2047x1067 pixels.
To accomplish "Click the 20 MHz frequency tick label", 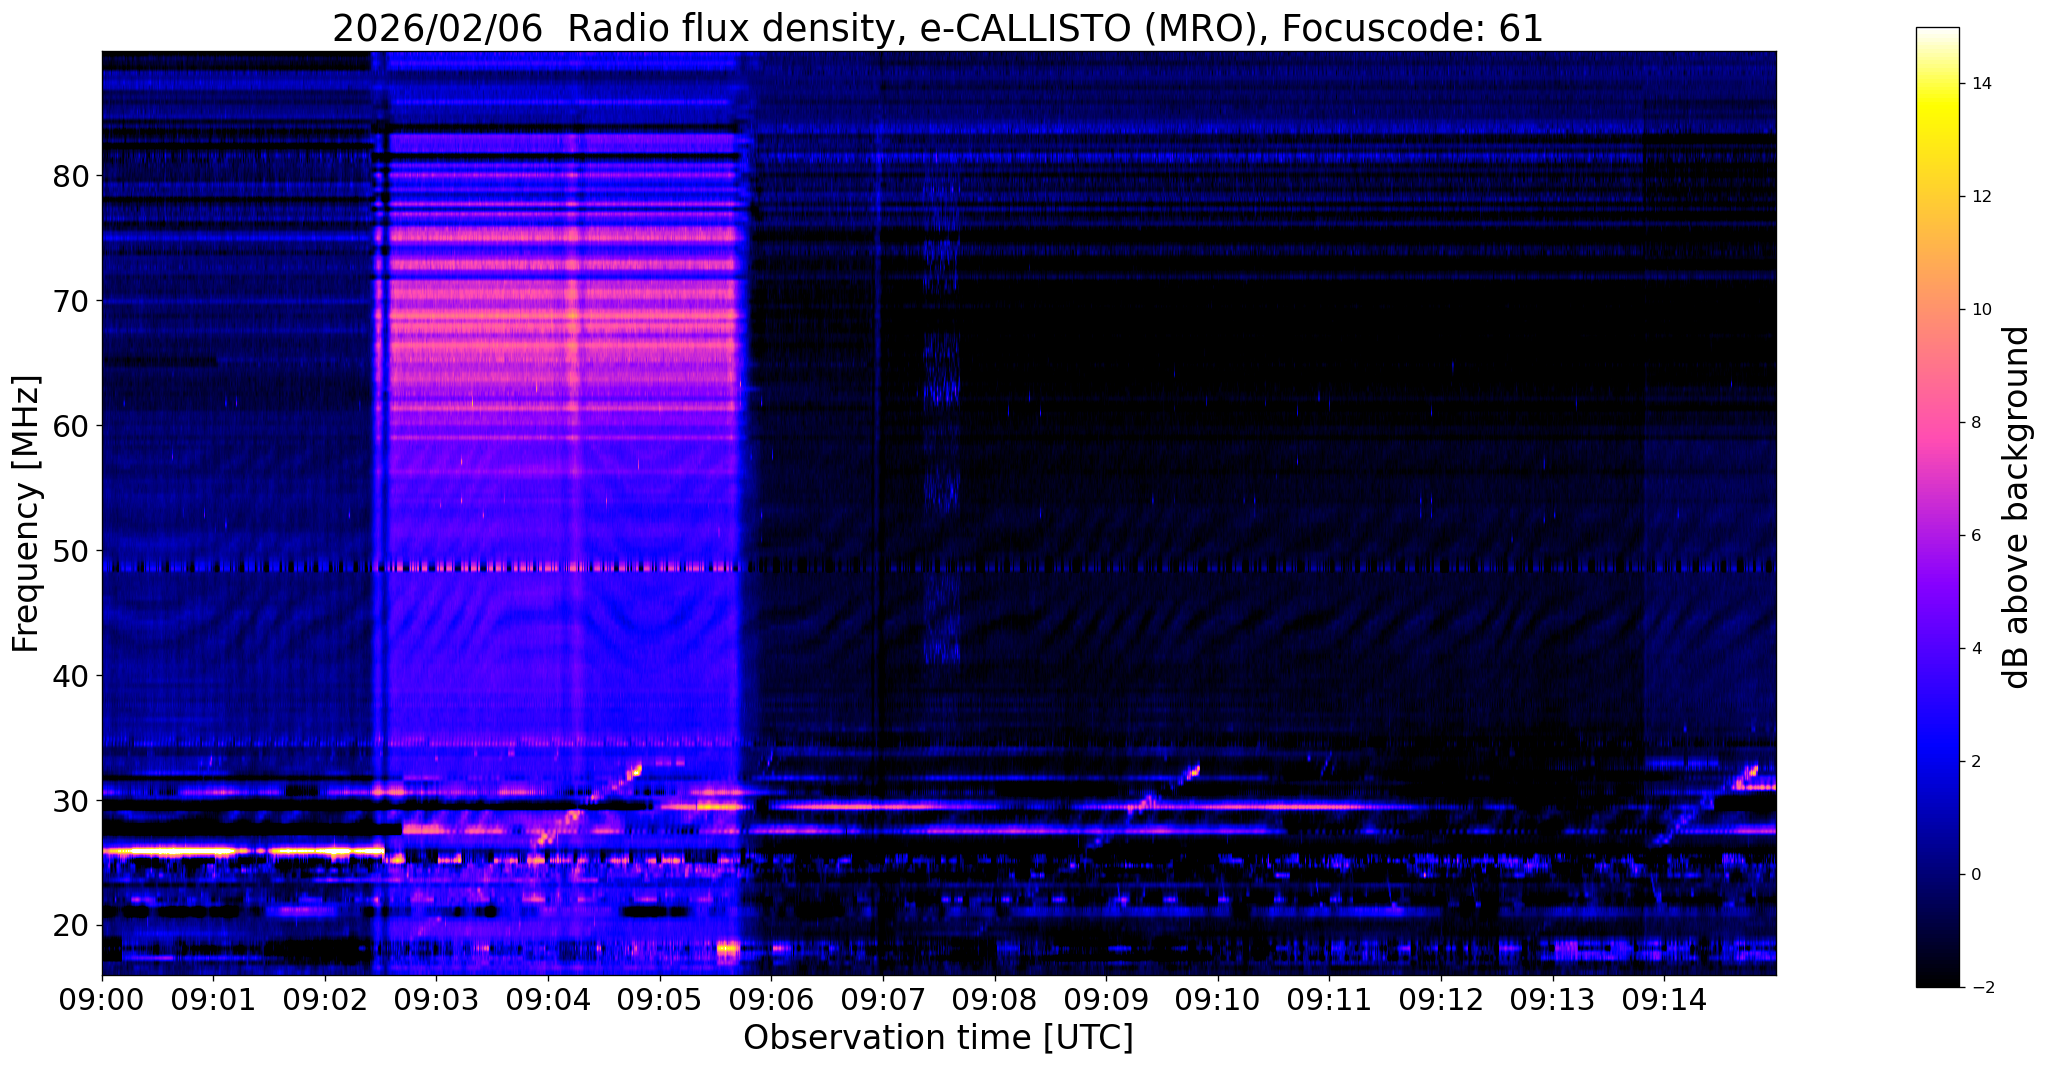I will click(x=69, y=926).
